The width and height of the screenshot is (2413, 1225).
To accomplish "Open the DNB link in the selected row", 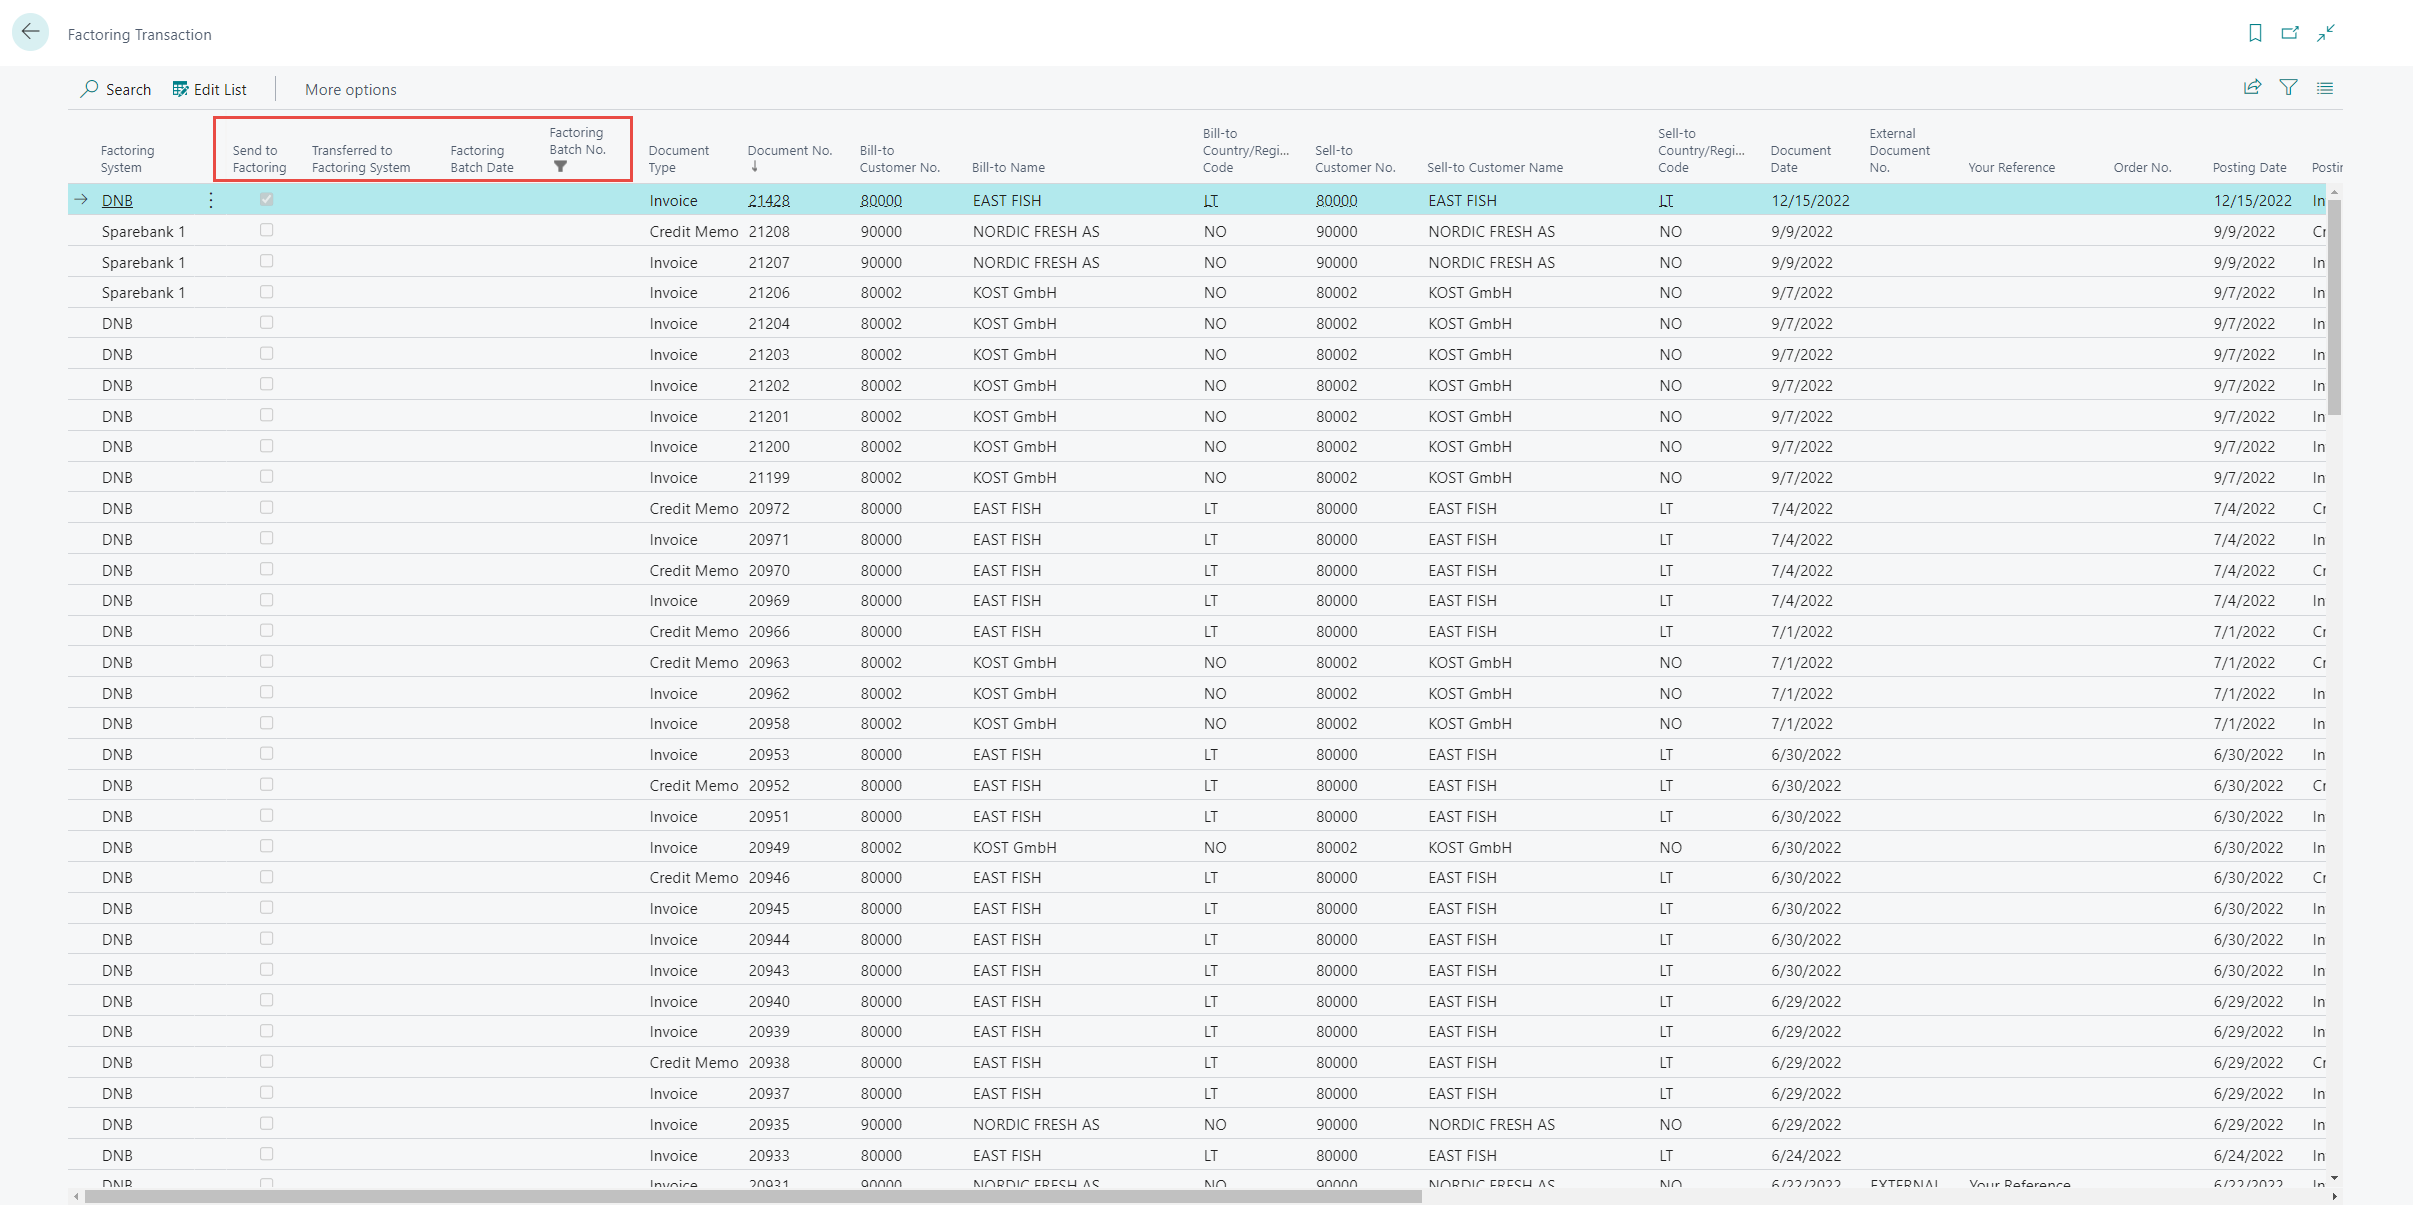I will pyautogui.click(x=117, y=200).
